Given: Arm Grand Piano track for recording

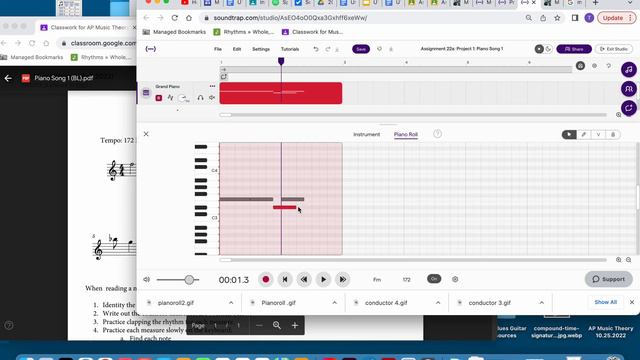Looking at the screenshot, I should pos(159,98).
